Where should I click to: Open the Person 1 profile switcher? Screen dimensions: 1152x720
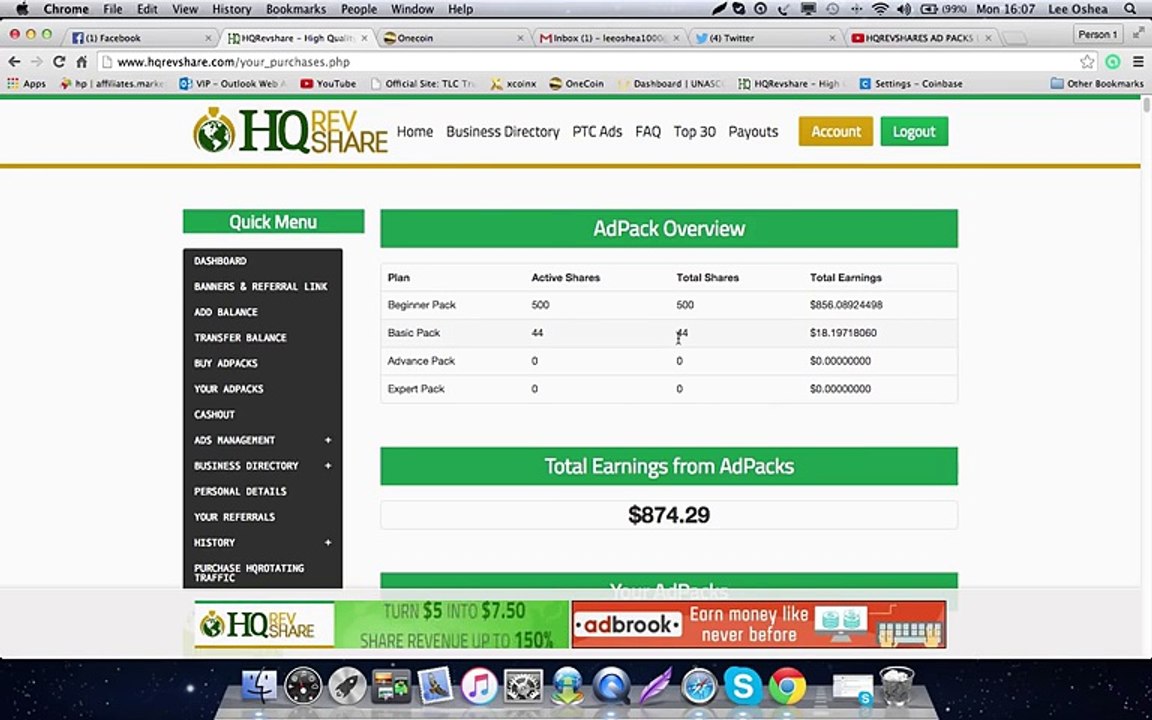coord(1098,35)
